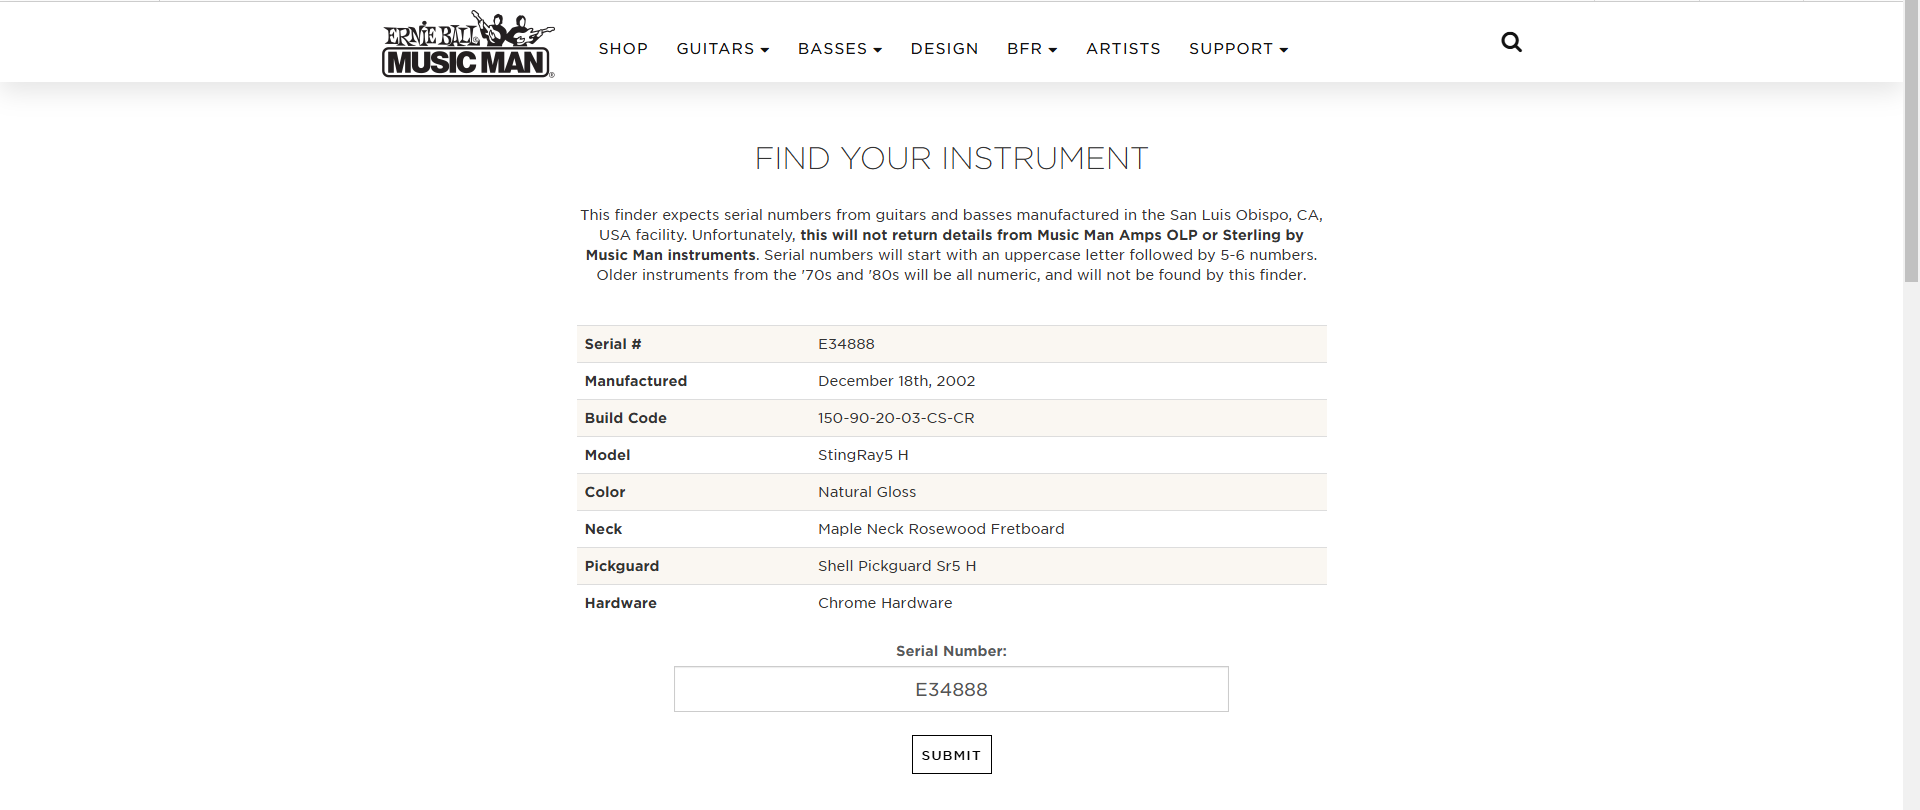Click the Shell Pickguard Sr5 H value

pyautogui.click(x=897, y=566)
